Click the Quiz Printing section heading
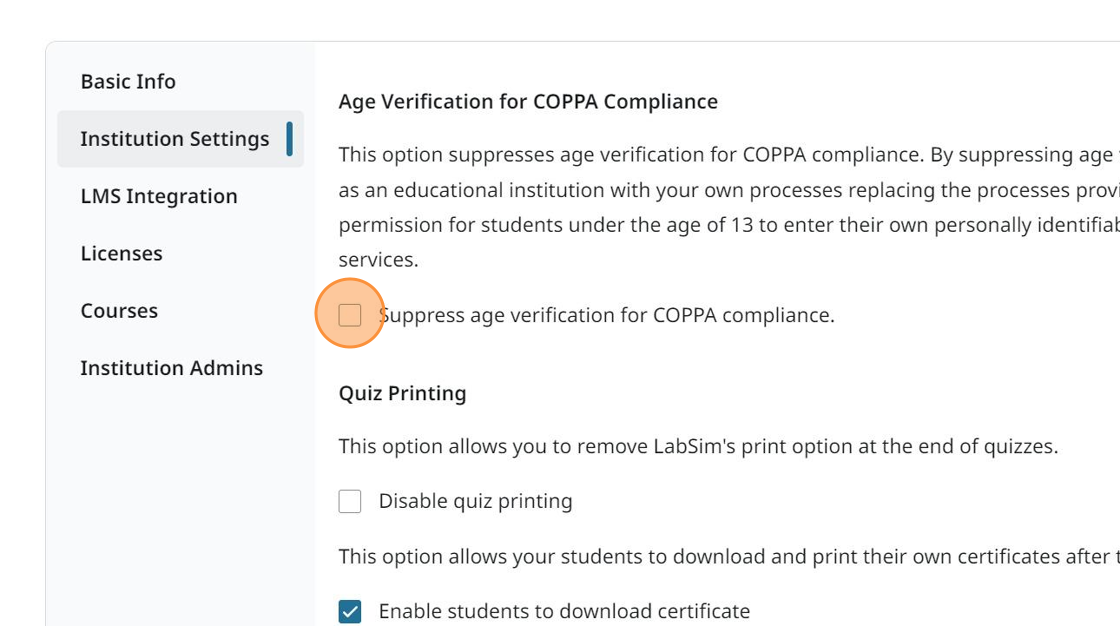 point(402,393)
